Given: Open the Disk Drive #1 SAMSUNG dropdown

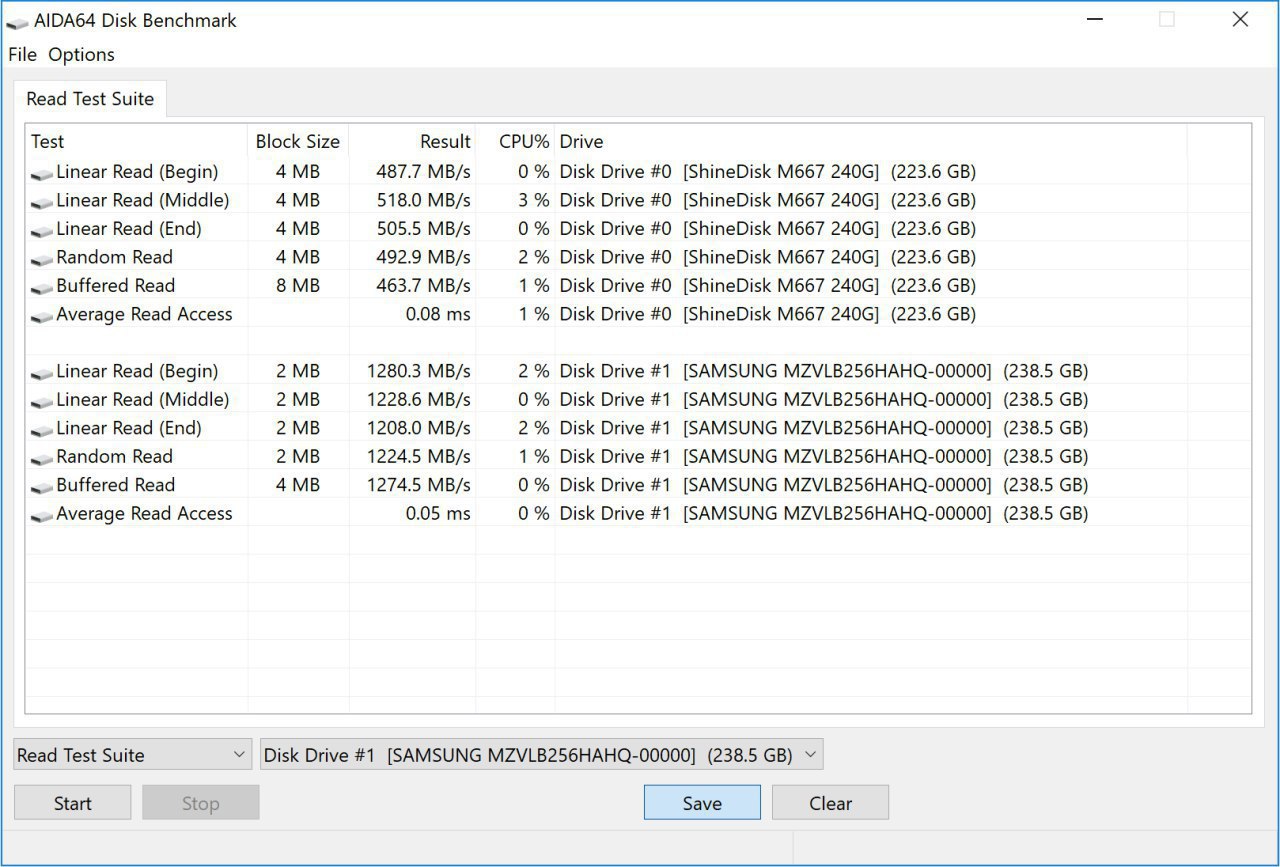Looking at the screenshot, I should [x=541, y=755].
